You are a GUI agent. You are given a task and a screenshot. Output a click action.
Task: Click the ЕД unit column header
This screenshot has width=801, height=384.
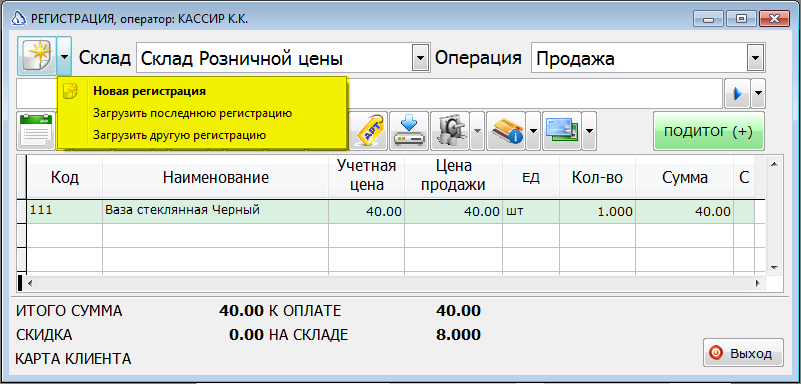click(531, 177)
